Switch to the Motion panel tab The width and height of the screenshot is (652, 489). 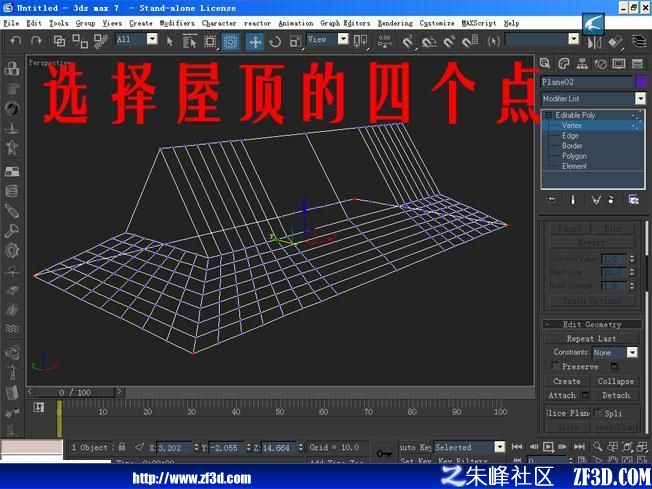[600, 63]
